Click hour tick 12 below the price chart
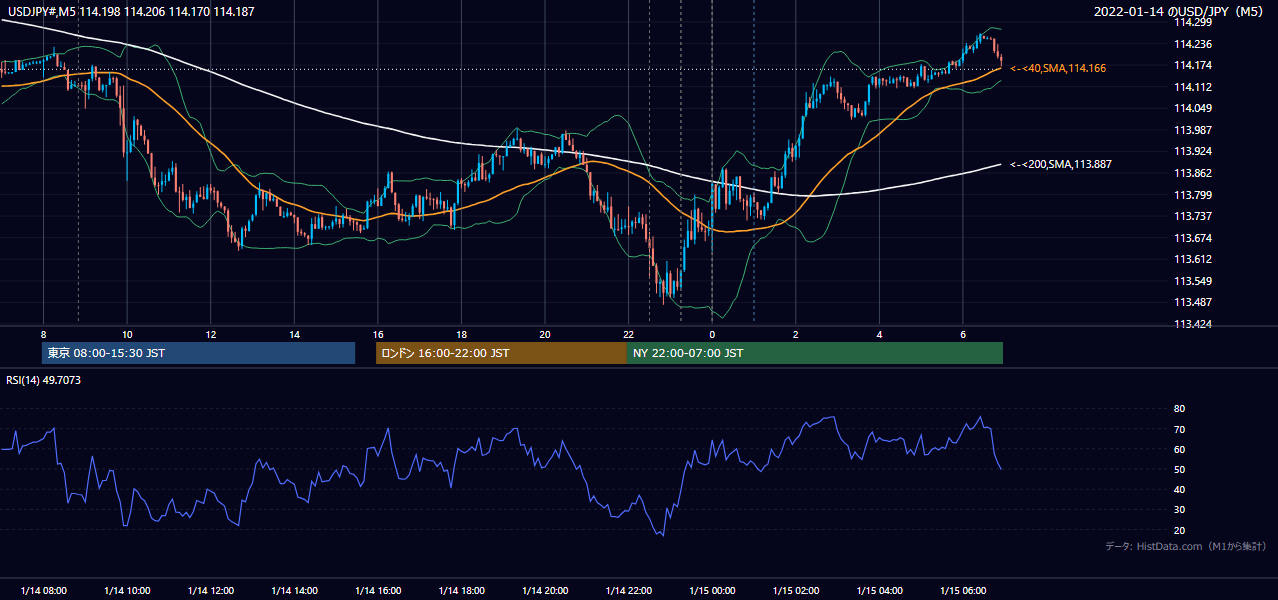 [x=210, y=333]
